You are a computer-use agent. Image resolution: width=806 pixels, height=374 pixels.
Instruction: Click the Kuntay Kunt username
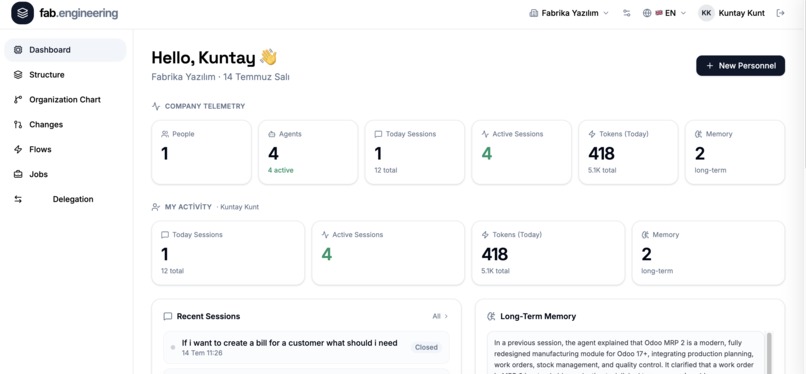(741, 13)
